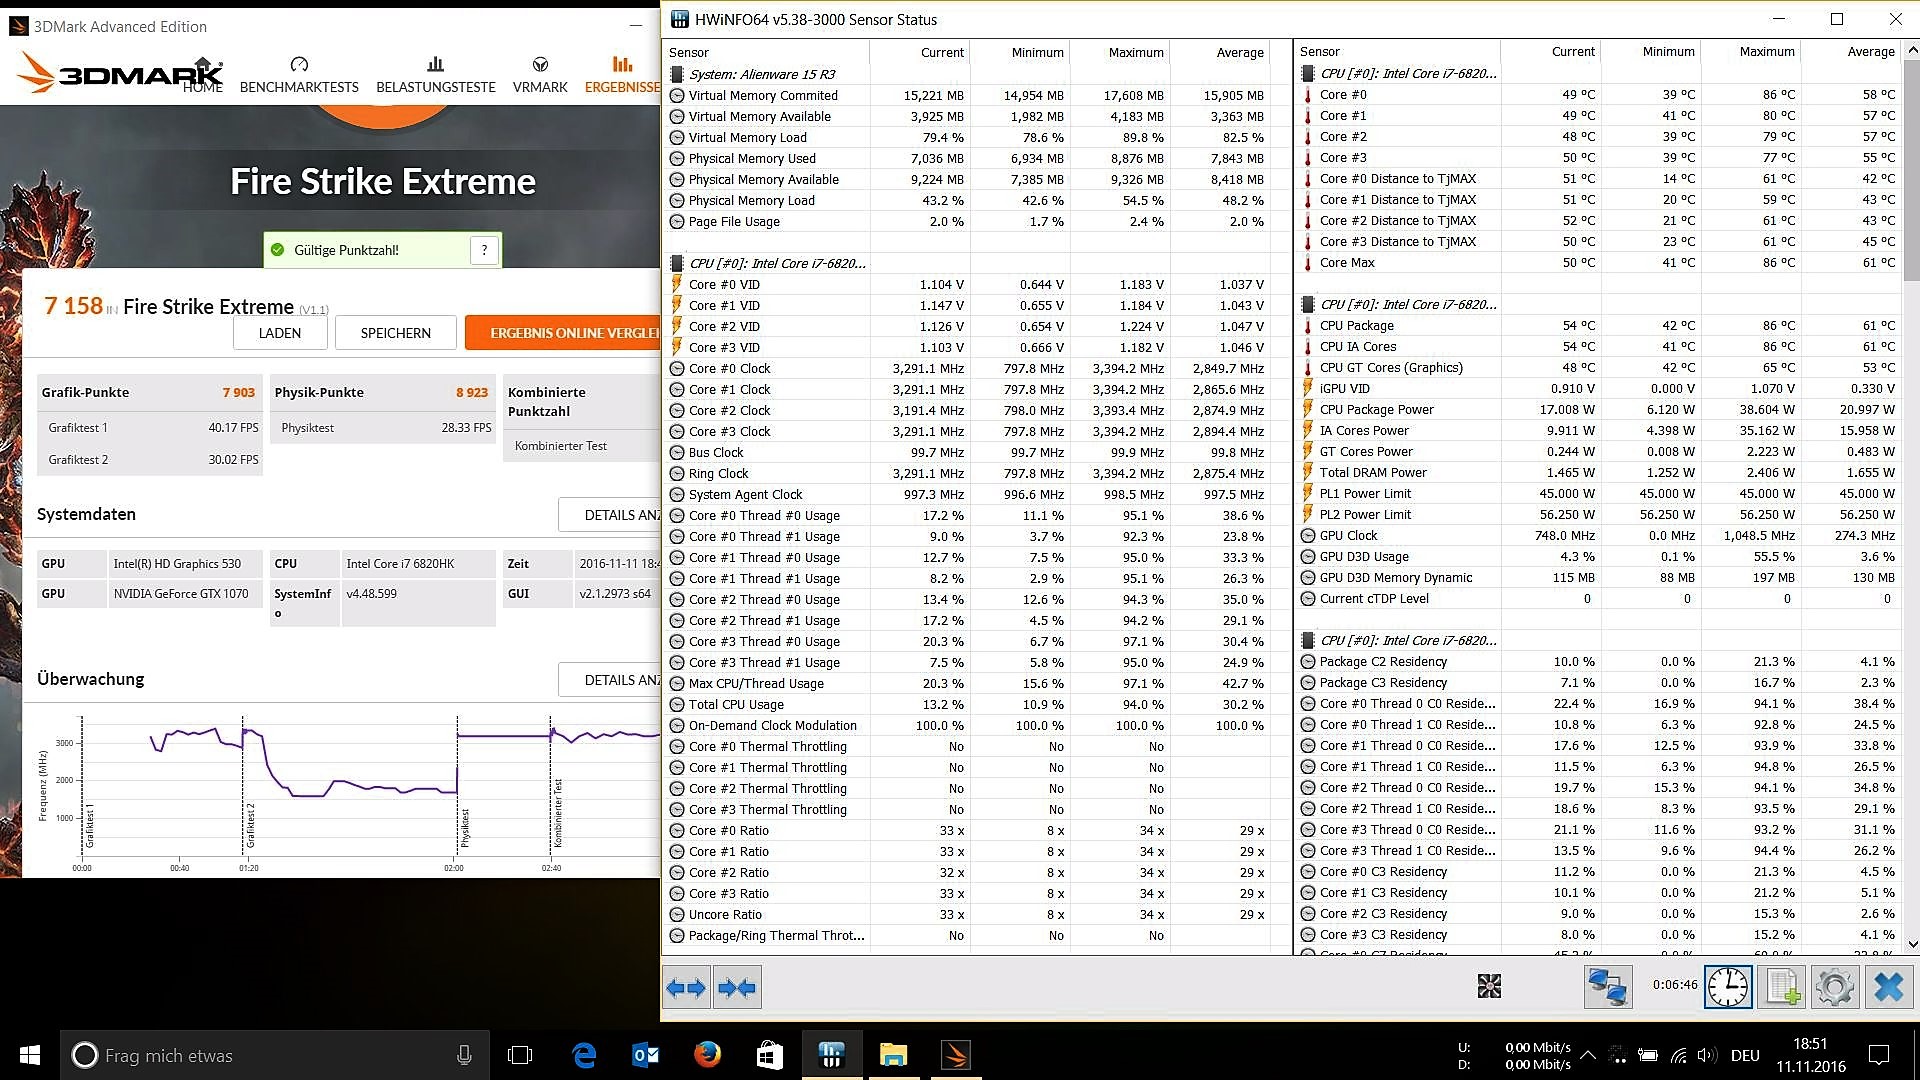Show hidden tray icons chevron
1920x1080 pixels.
[1587, 1055]
